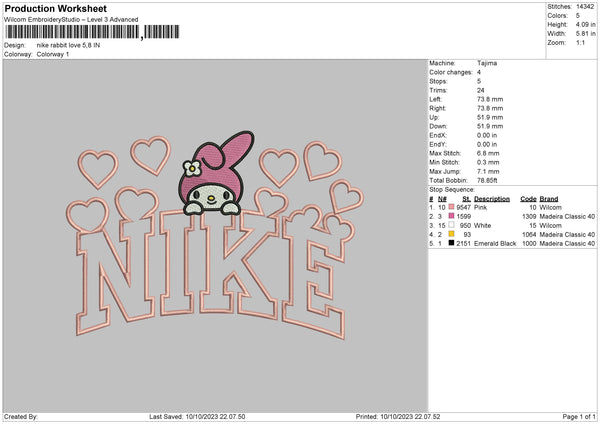Click the Height value 4.09 in
This screenshot has width=600, height=424.
585,24
